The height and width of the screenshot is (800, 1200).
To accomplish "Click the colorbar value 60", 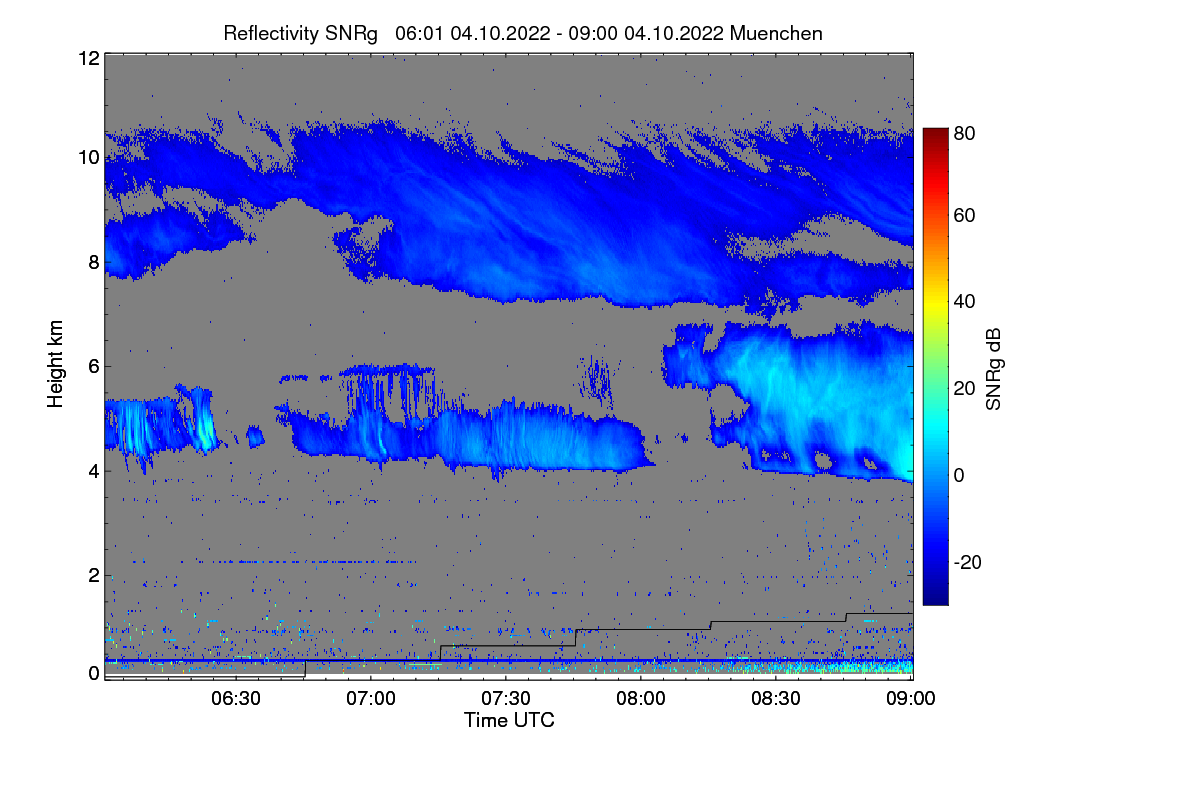I will (x=965, y=215).
